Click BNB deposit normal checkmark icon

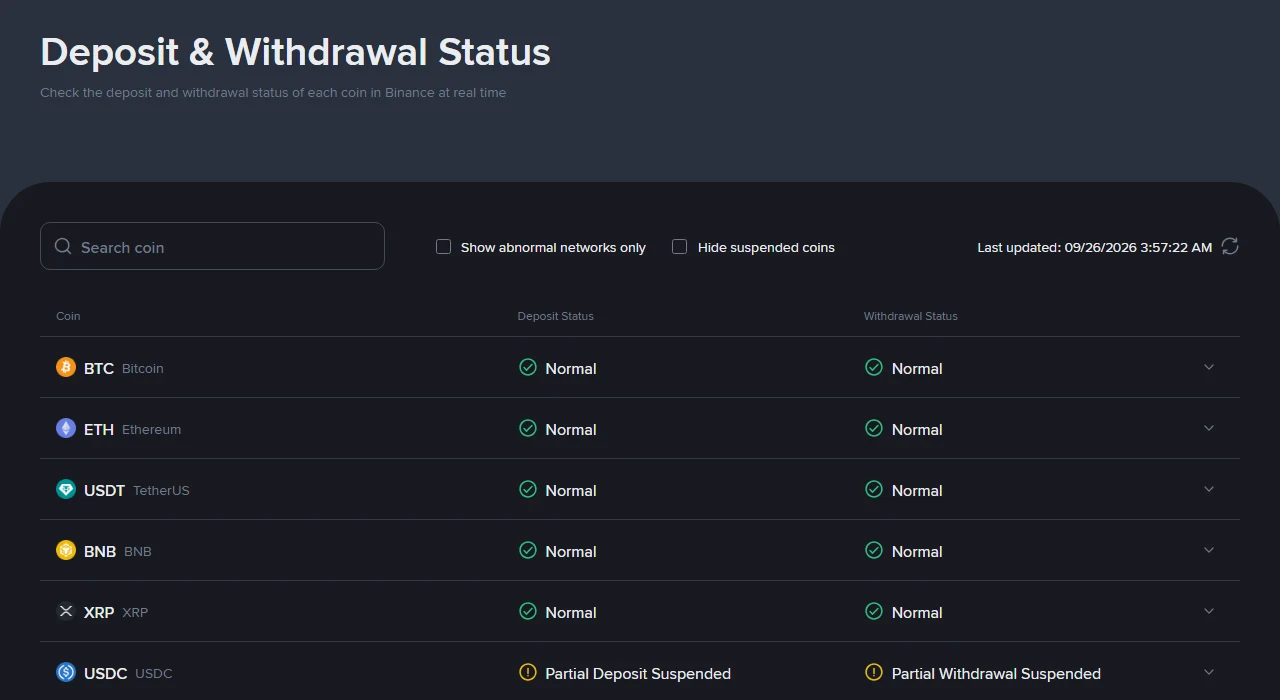point(528,550)
